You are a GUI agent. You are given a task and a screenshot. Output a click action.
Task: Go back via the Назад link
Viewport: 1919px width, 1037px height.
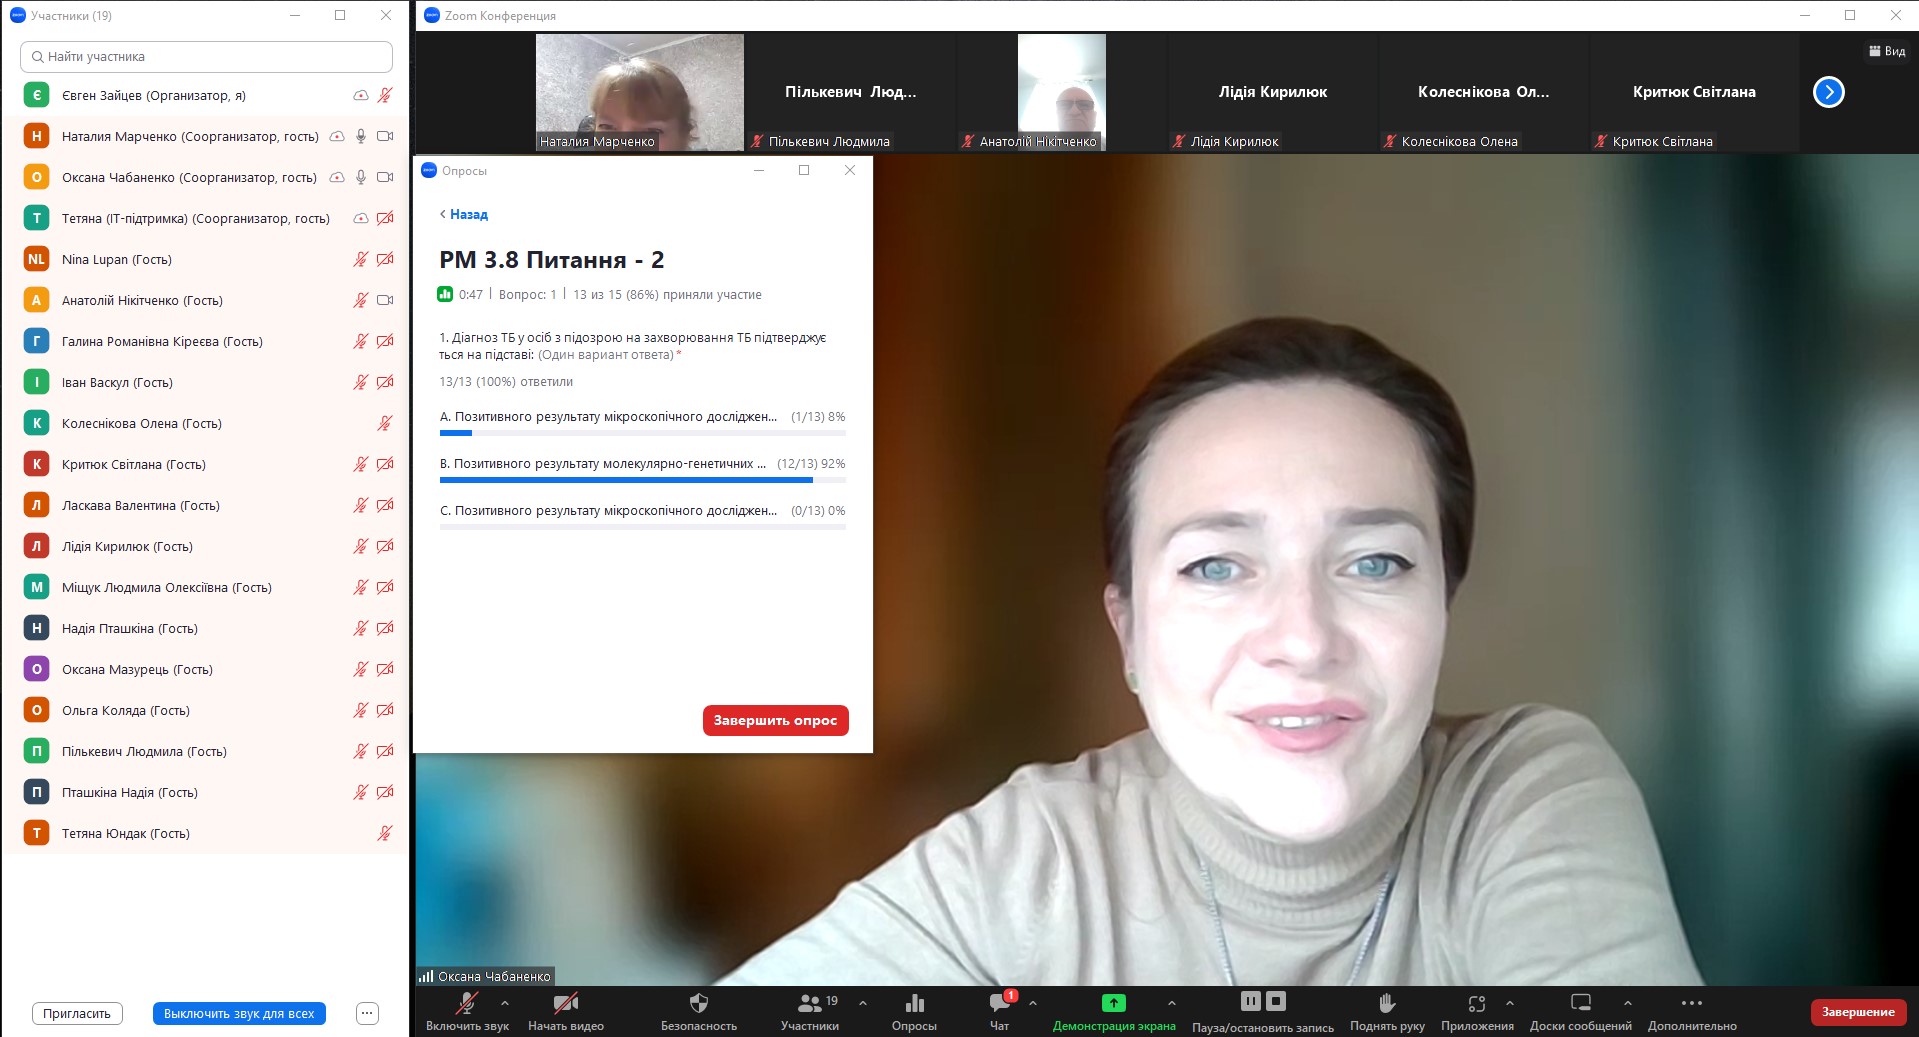pyautogui.click(x=464, y=214)
